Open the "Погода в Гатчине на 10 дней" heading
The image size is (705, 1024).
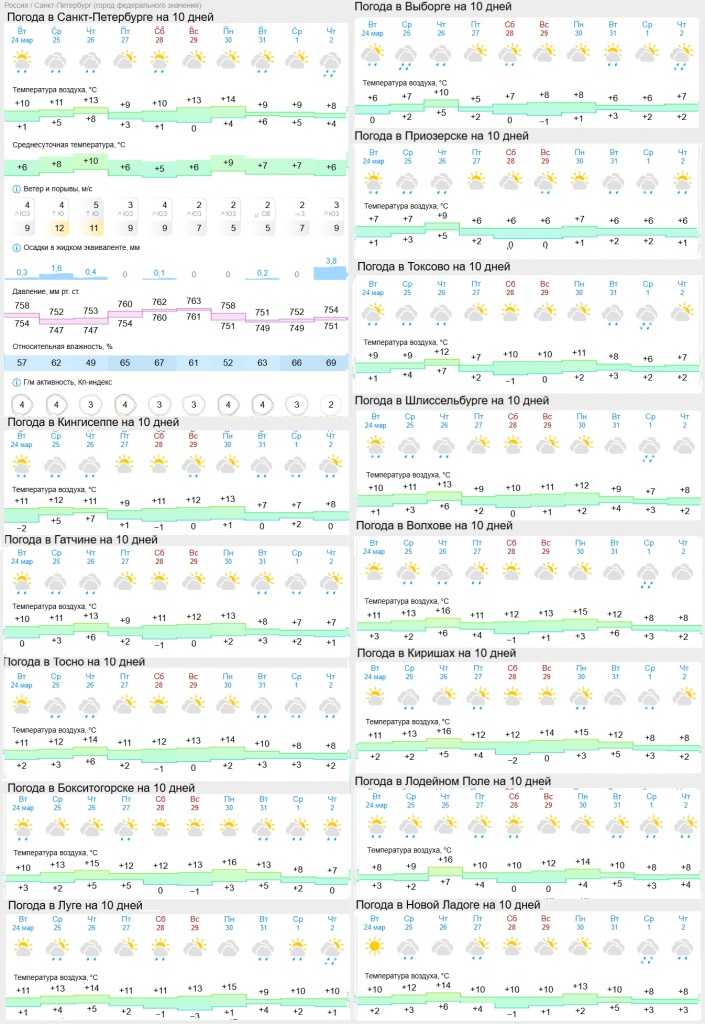coord(80,540)
